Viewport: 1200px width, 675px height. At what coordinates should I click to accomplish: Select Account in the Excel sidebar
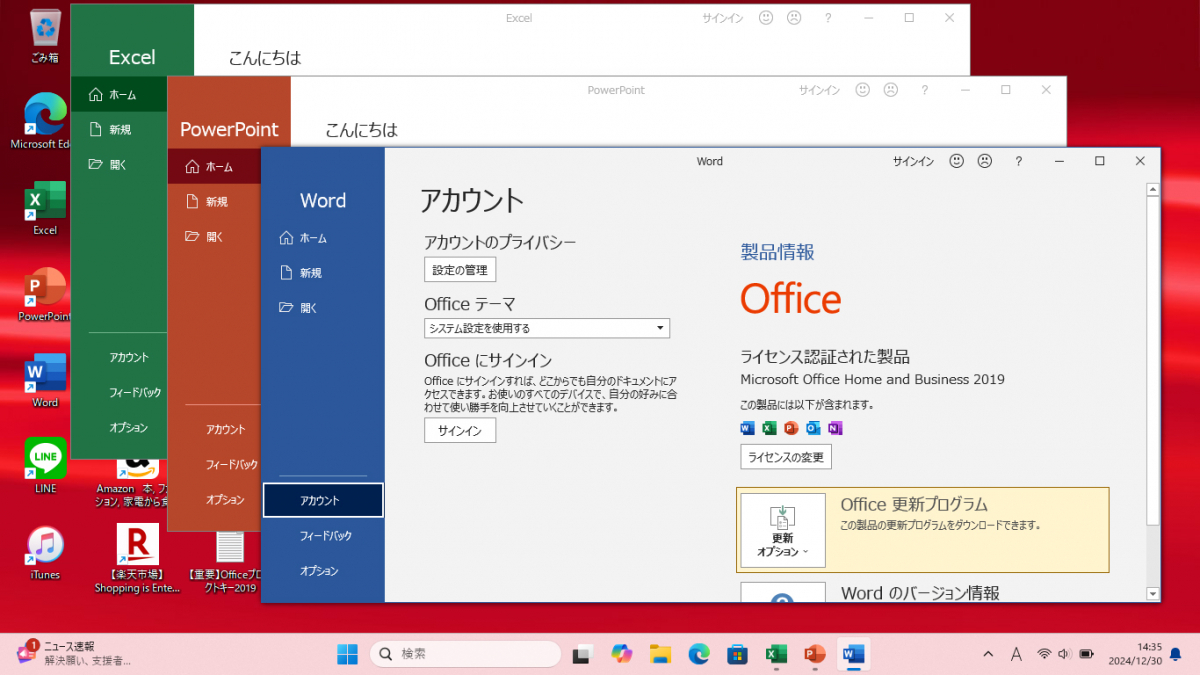(128, 357)
